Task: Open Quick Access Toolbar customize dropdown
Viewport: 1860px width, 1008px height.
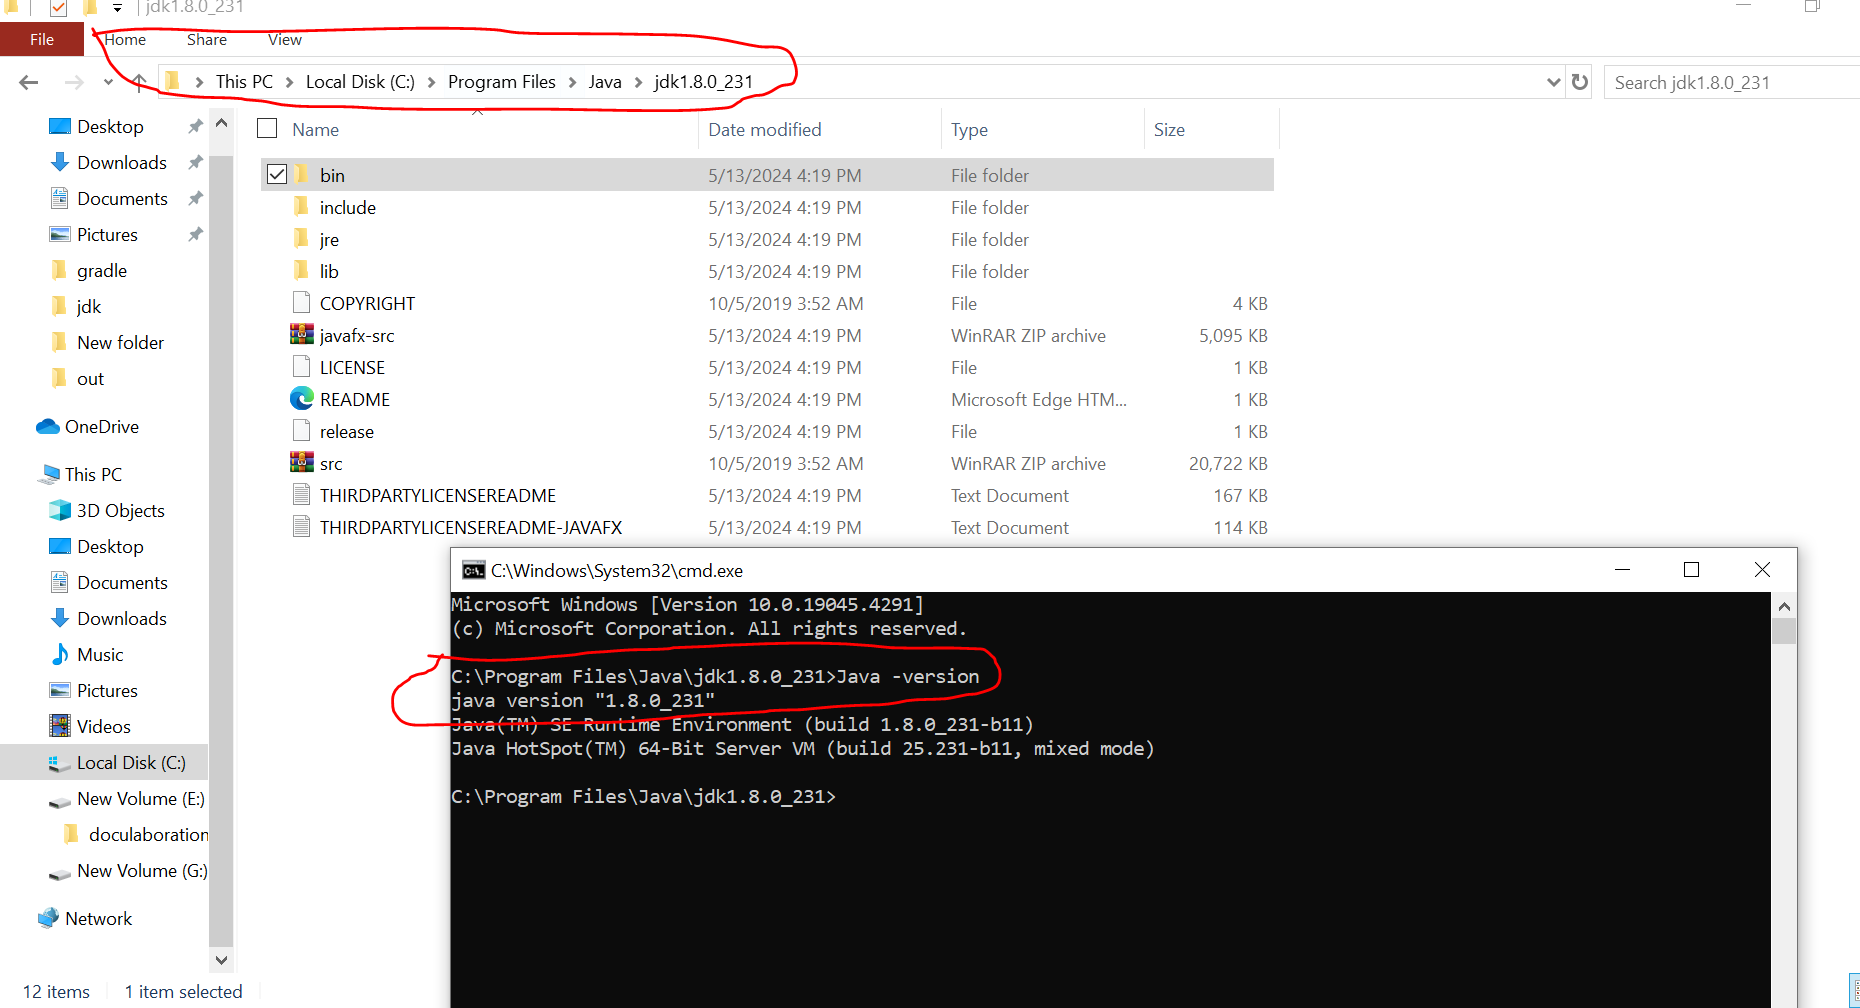Action: pos(117,8)
